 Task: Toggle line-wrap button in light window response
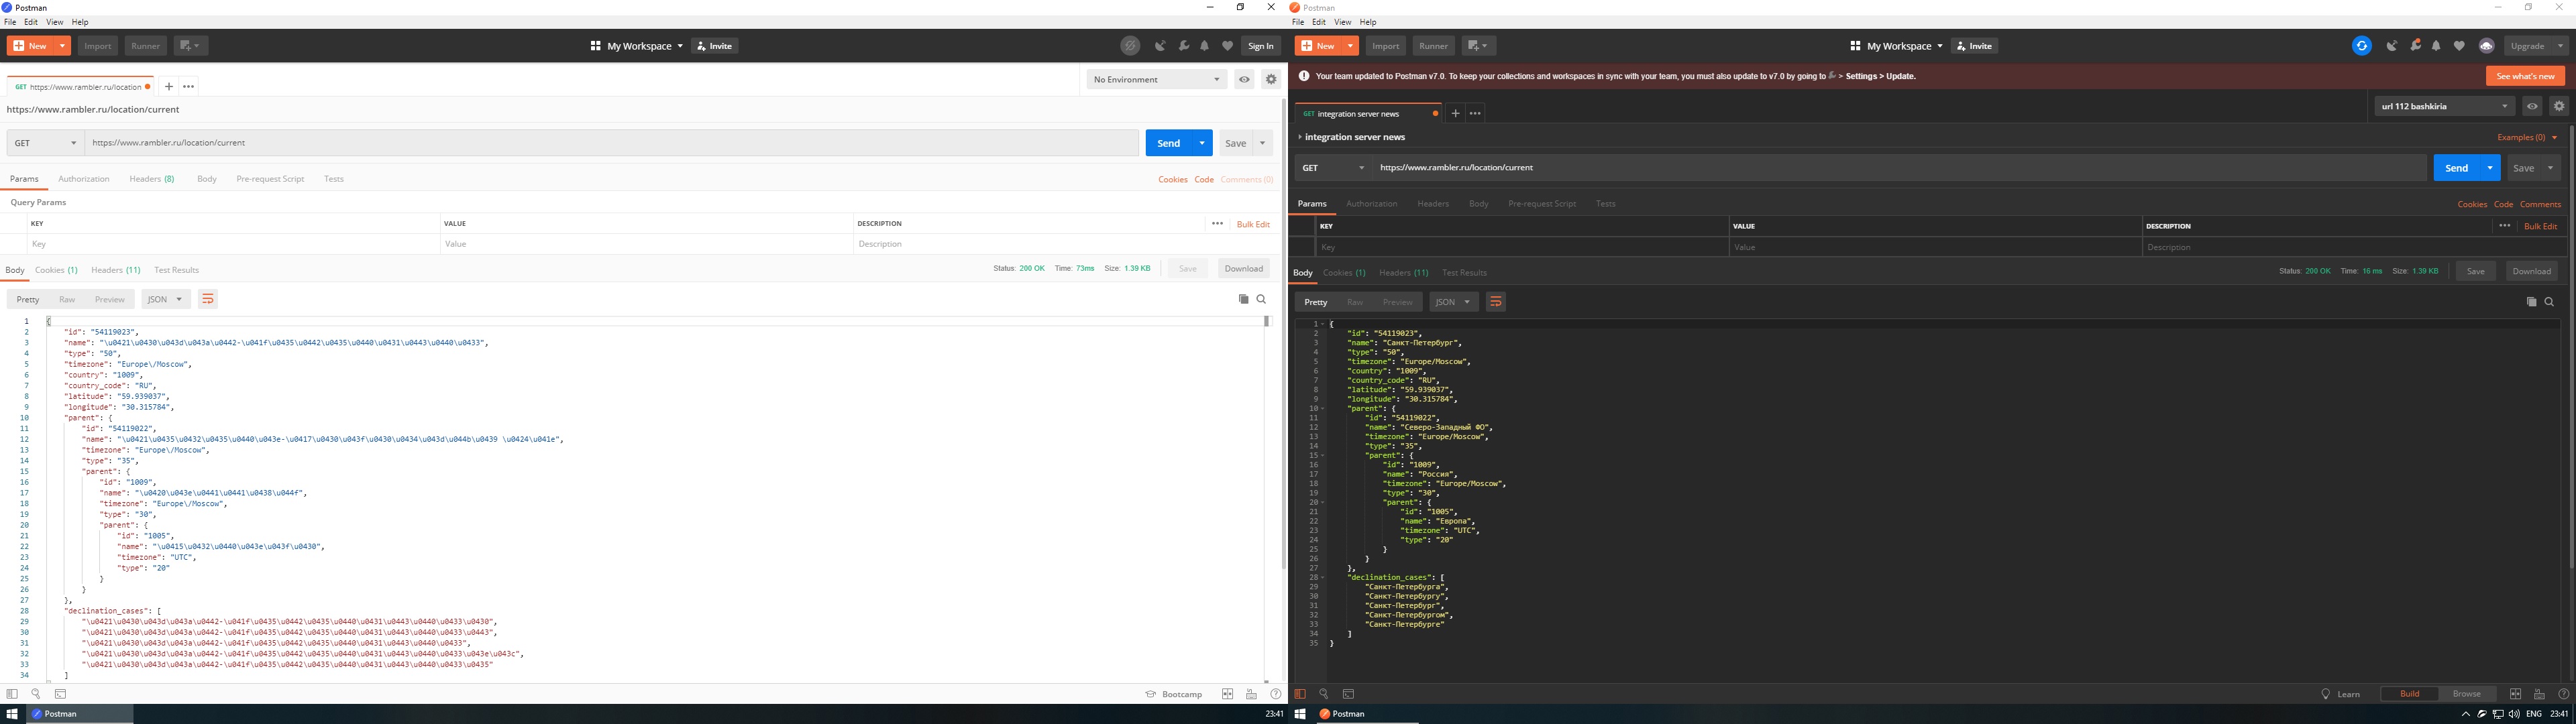[x=208, y=299]
